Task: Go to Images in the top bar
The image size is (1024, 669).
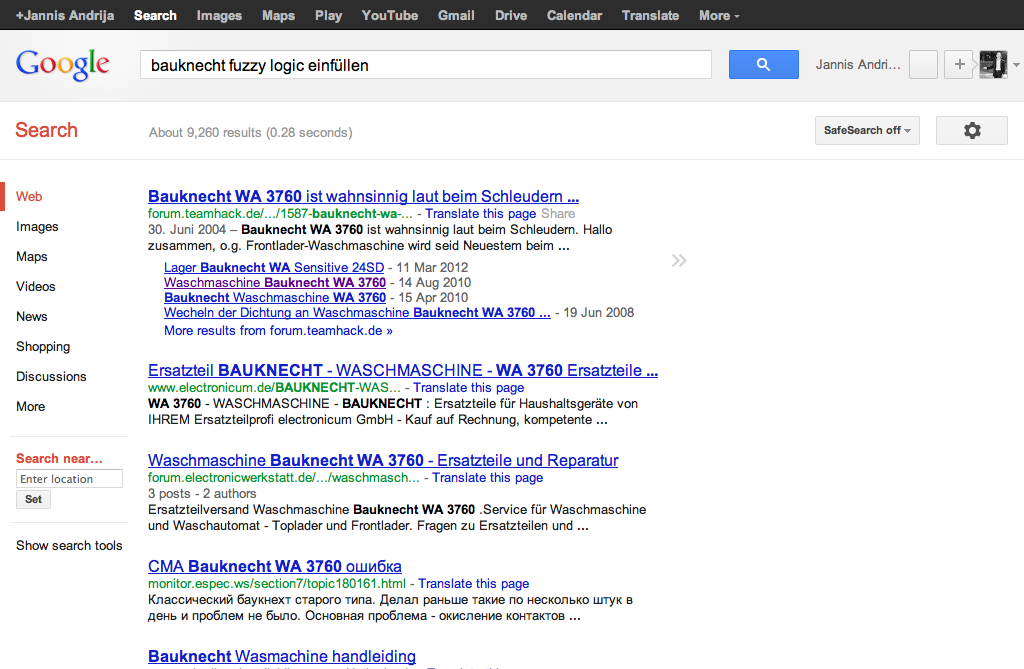Action: tap(219, 16)
